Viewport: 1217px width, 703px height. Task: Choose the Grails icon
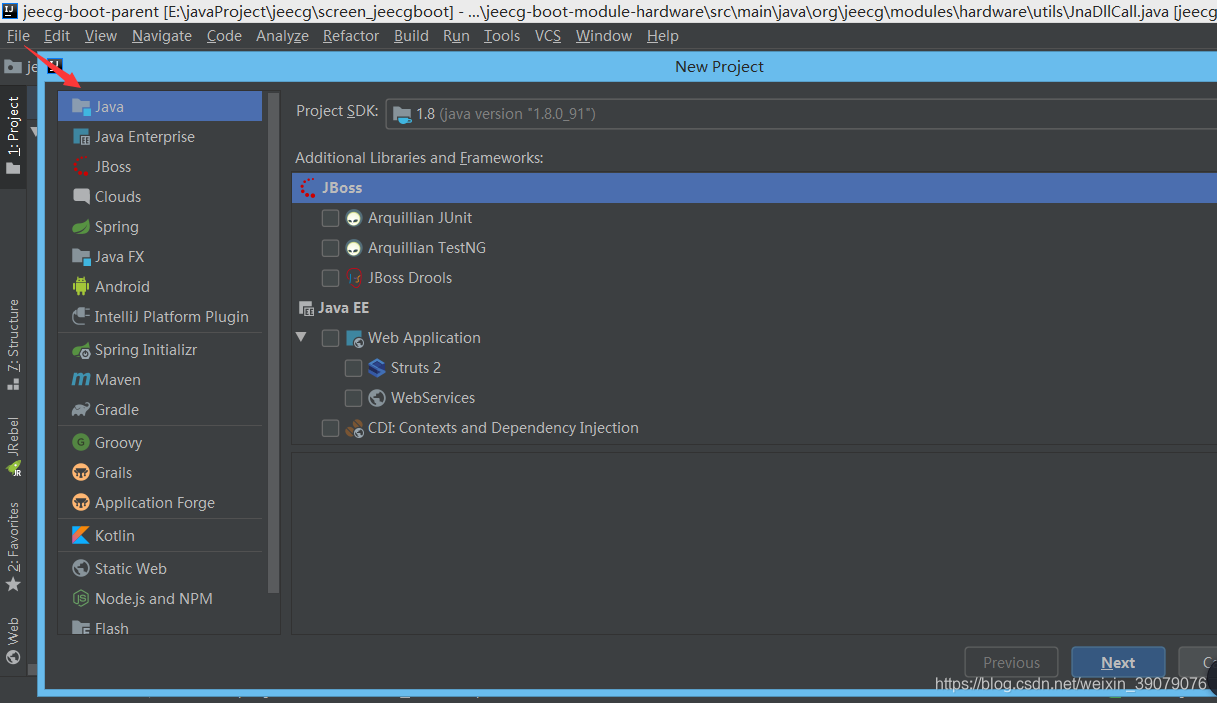click(x=81, y=473)
